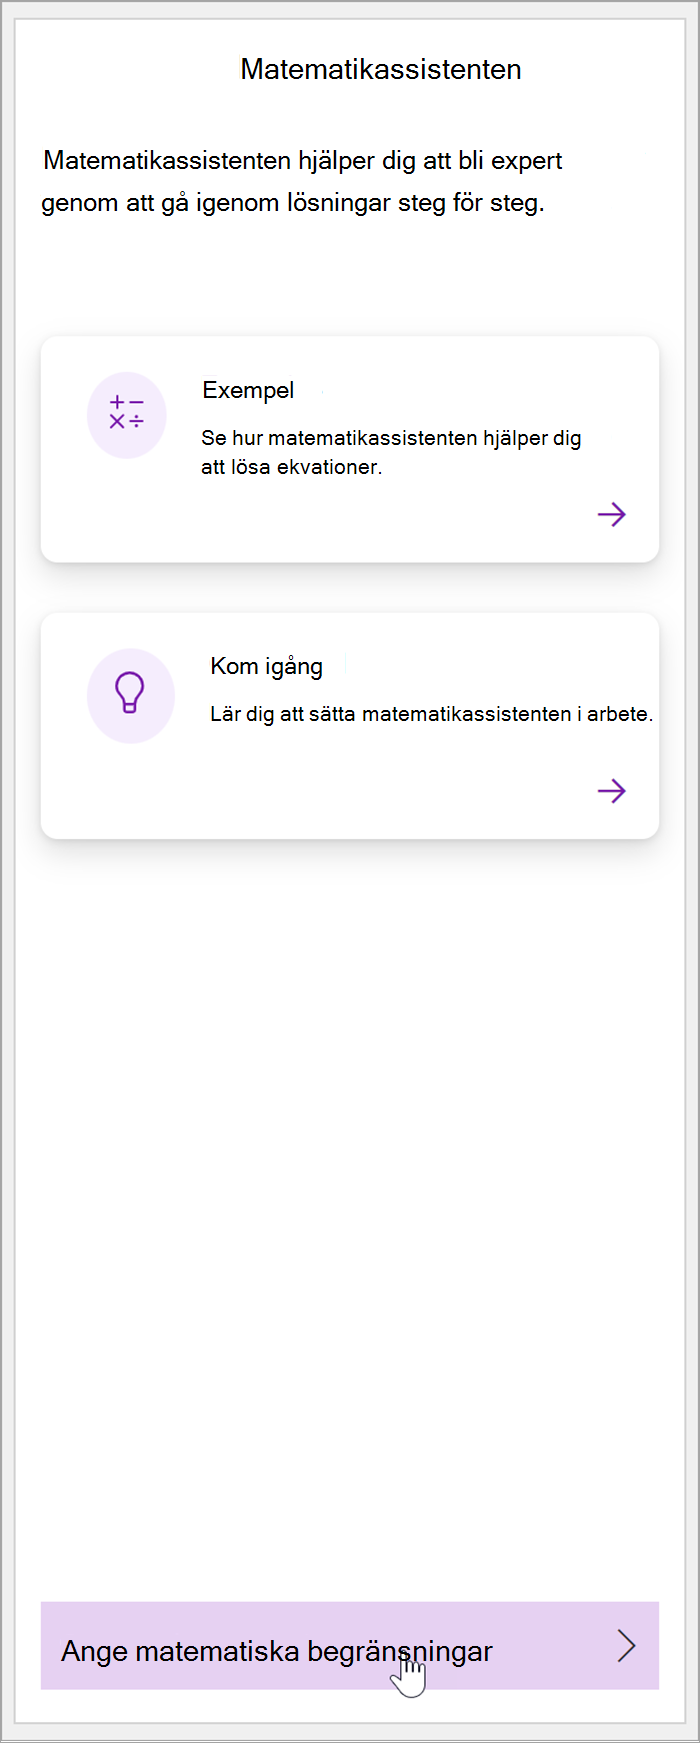Open the Kom igång card's purple arrow

click(x=611, y=791)
